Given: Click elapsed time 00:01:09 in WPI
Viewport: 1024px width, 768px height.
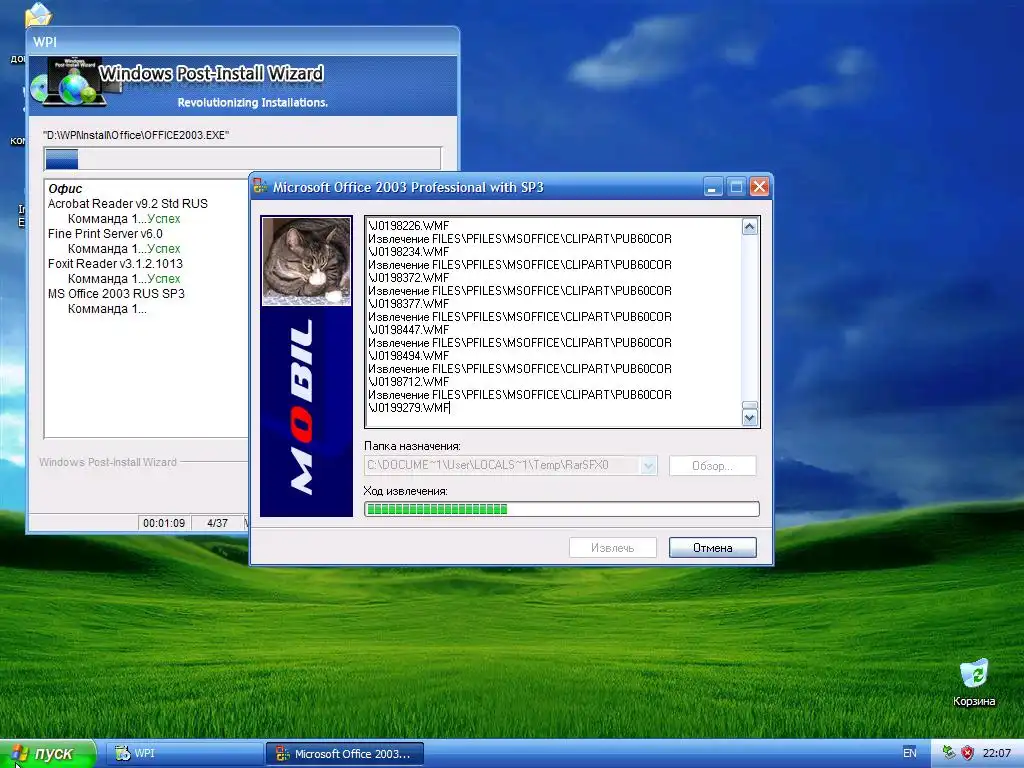Looking at the screenshot, I should click(164, 523).
